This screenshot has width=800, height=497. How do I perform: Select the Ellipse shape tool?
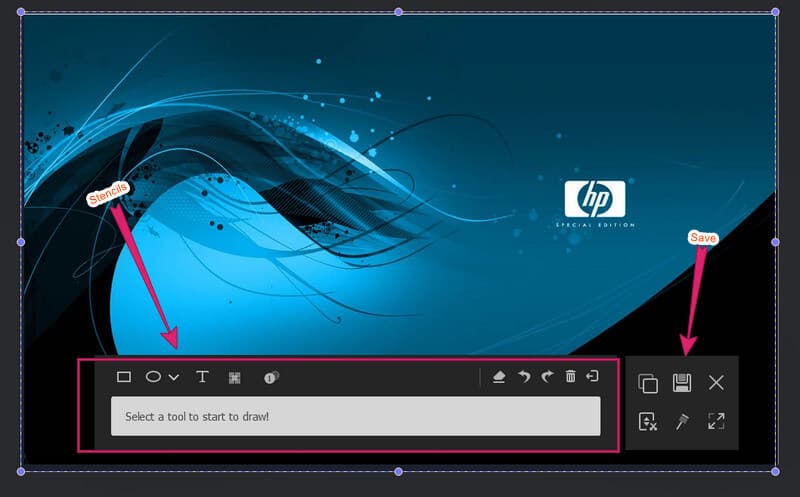tap(154, 377)
